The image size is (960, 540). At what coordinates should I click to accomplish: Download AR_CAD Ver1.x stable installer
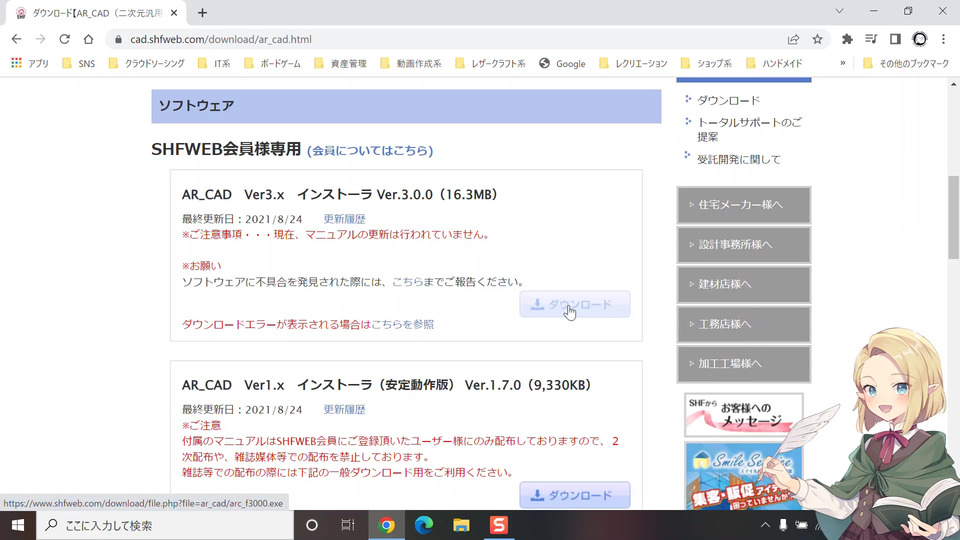click(x=574, y=495)
